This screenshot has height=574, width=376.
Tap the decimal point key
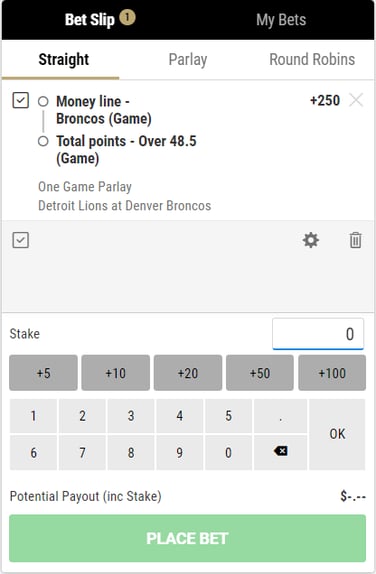(x=280, y=416)
